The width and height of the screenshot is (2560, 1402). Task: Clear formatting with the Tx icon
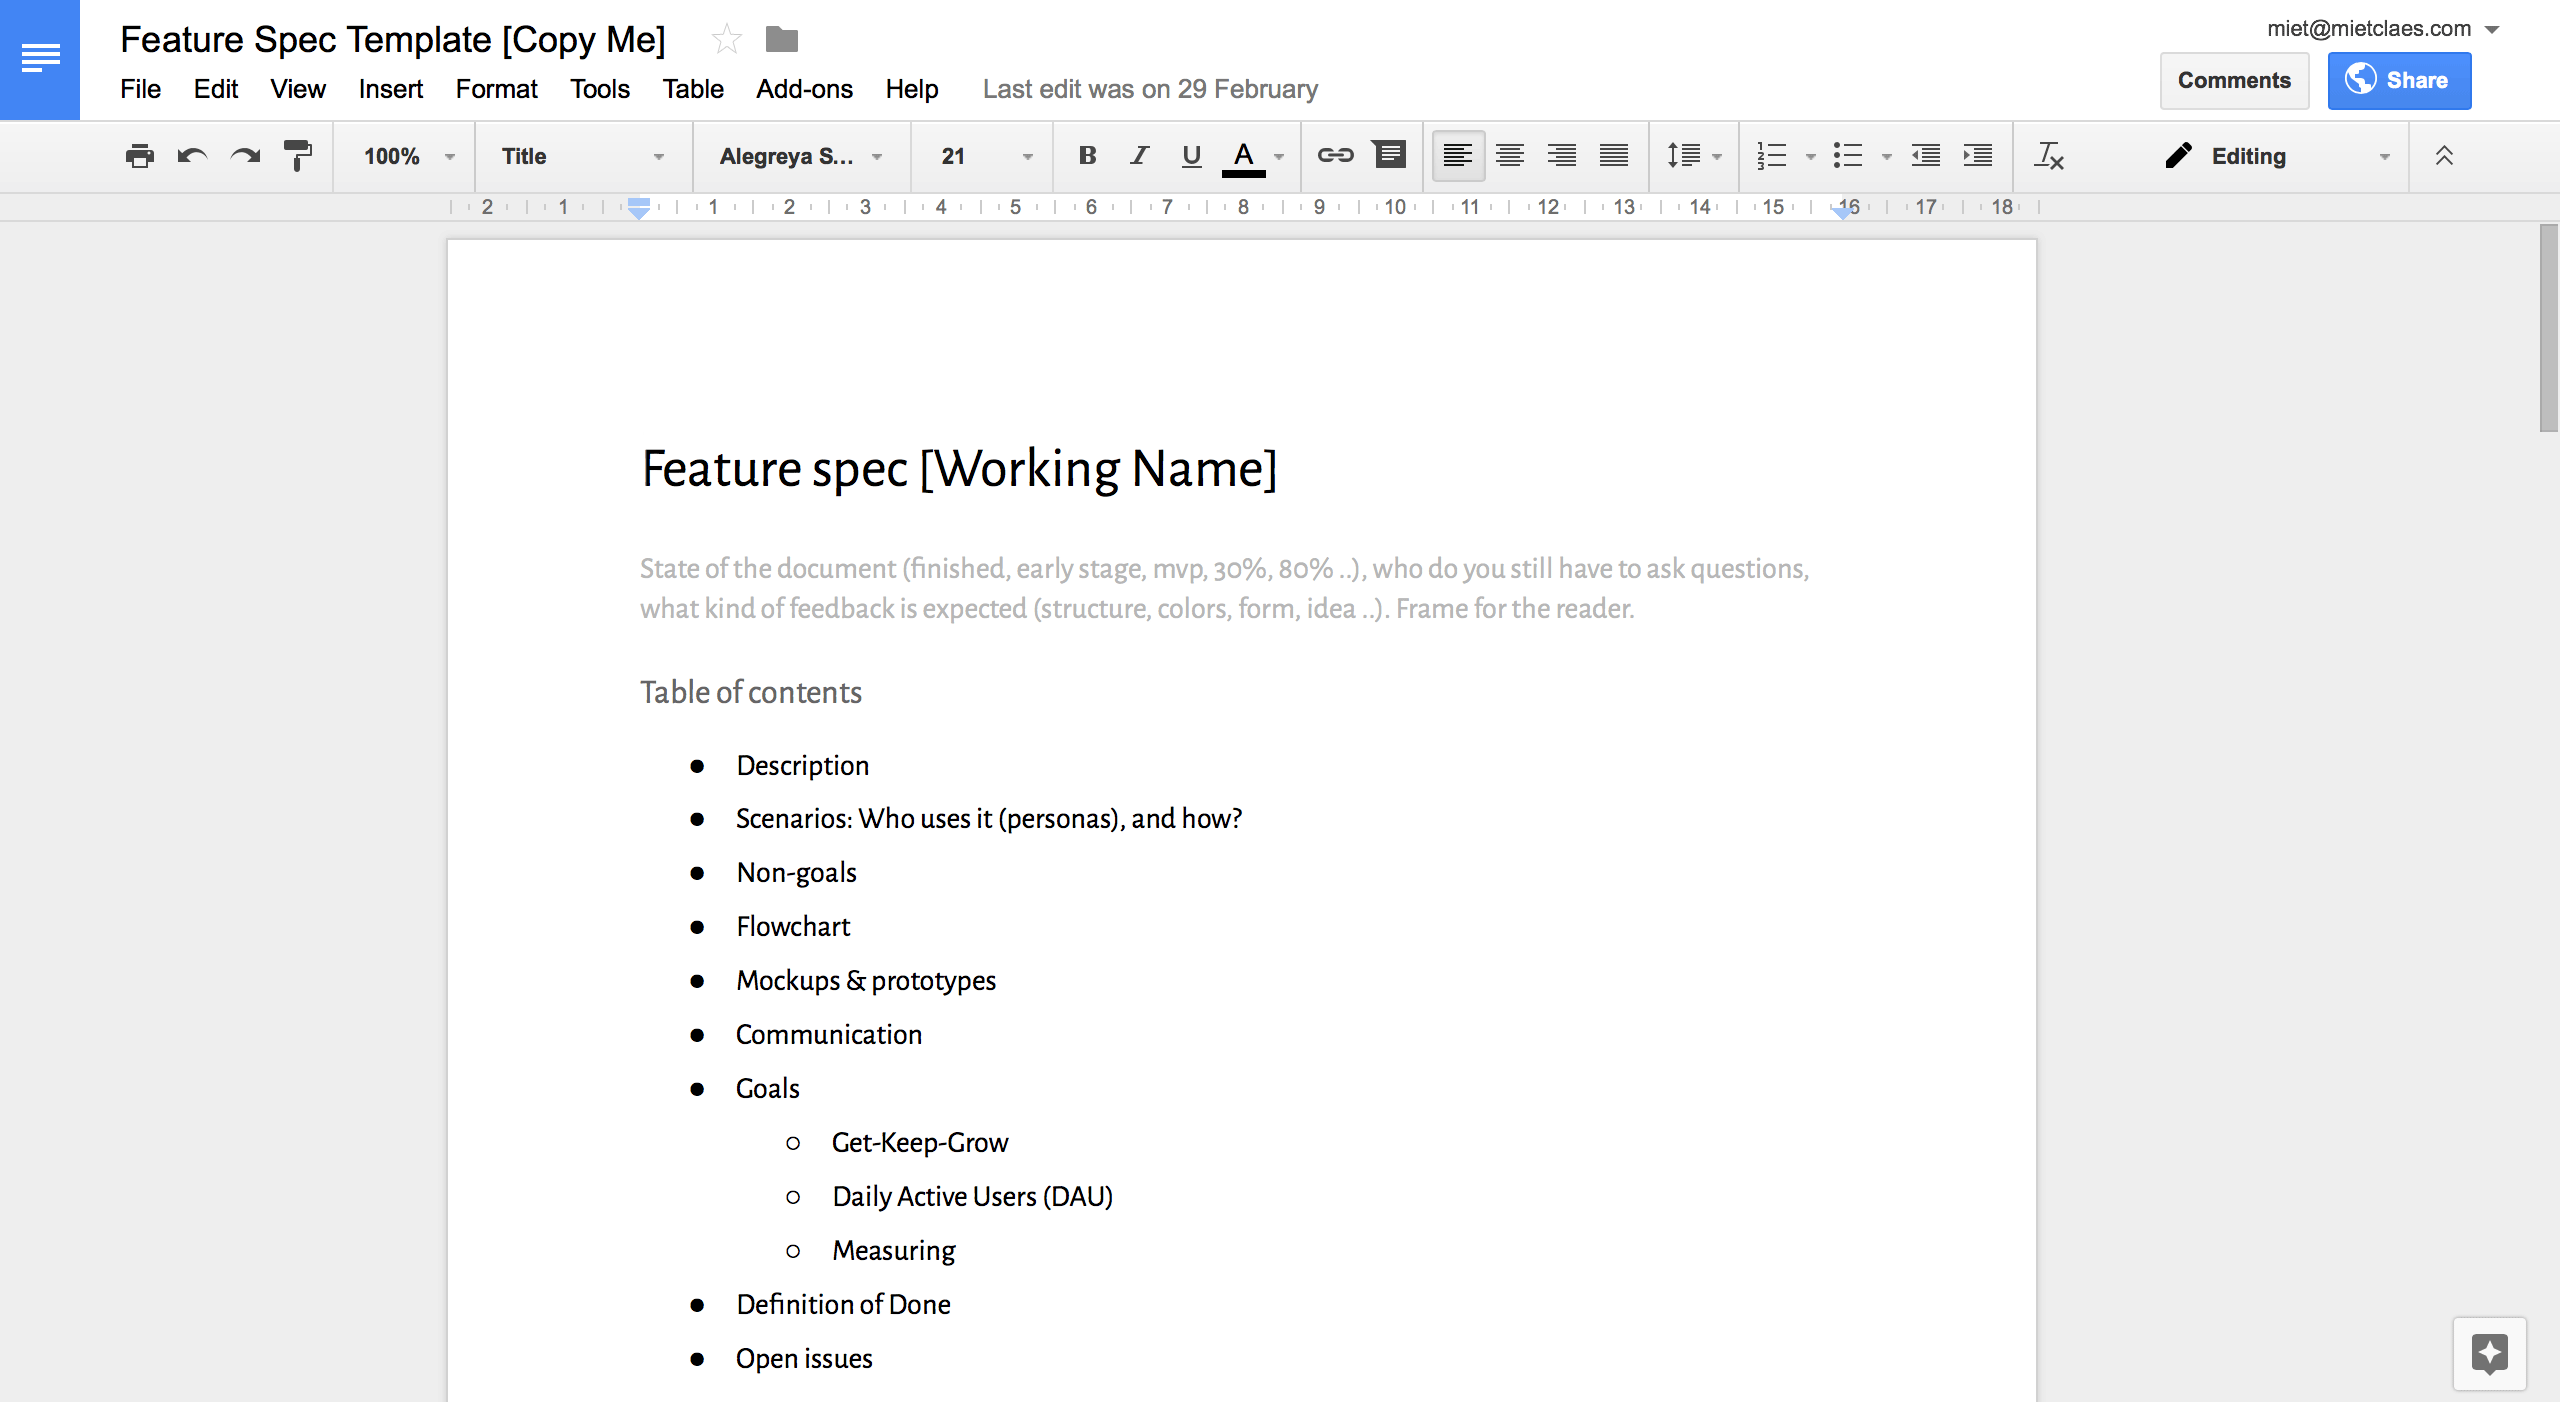click(2049, 156)
